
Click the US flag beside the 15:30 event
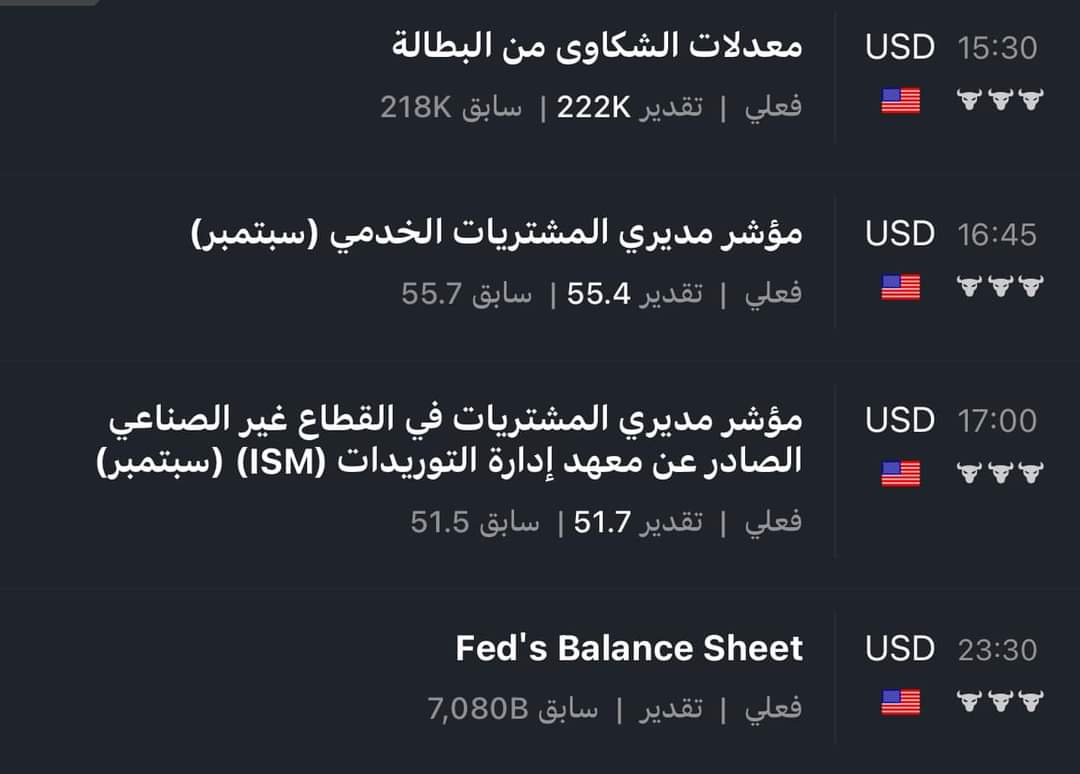coord(900,100)
